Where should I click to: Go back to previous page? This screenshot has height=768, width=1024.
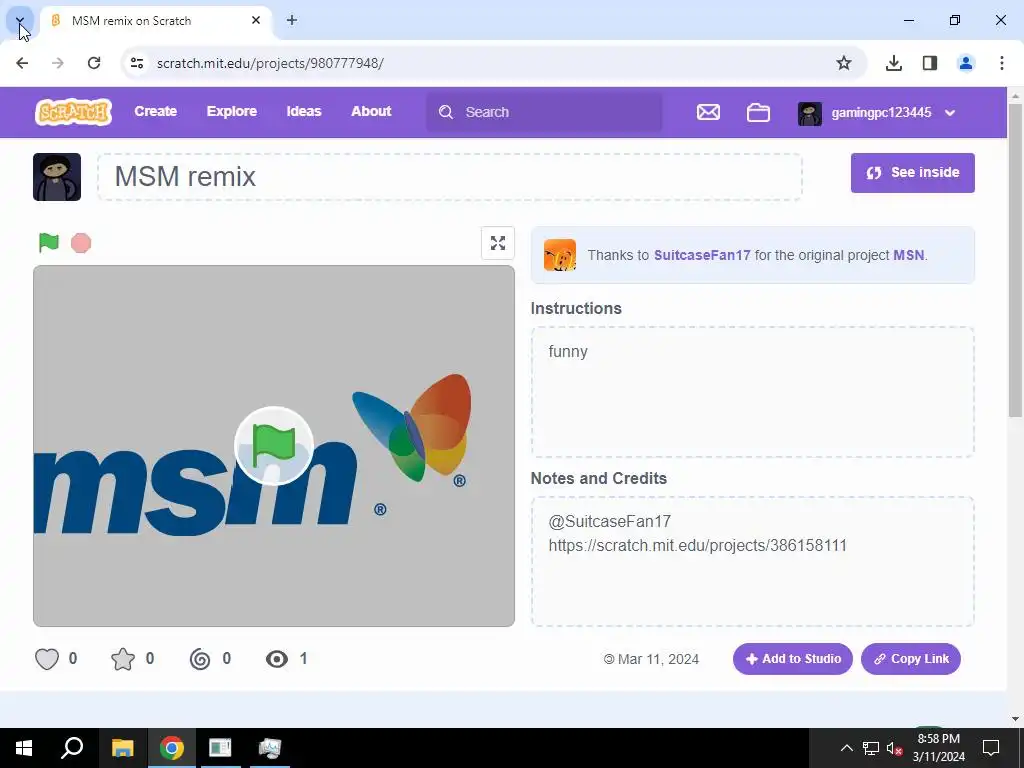point(22,63)
